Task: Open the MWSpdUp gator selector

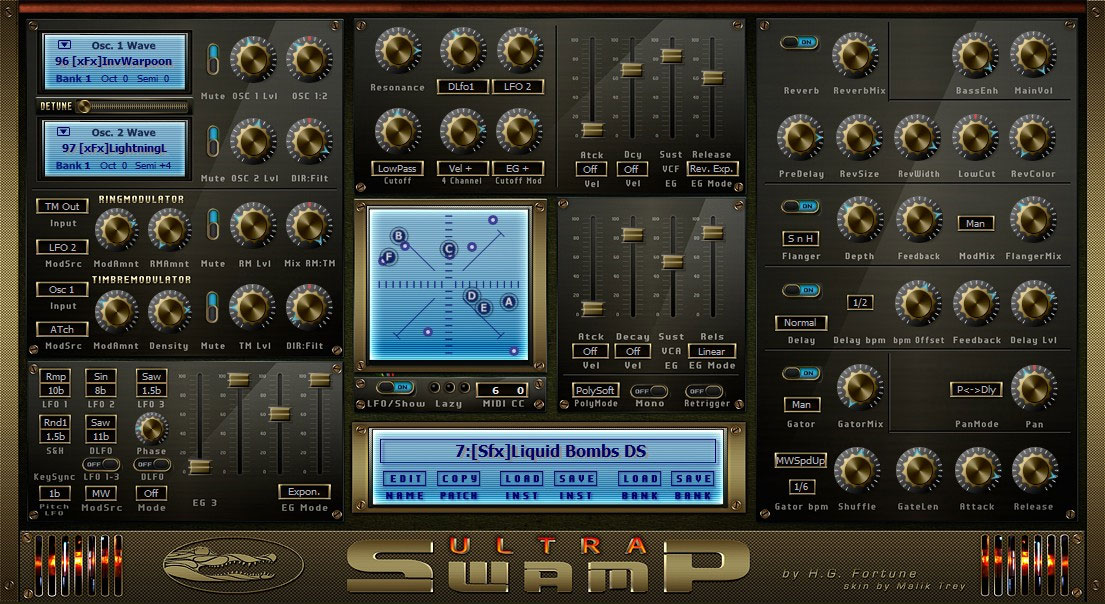Action: [801, 461]
